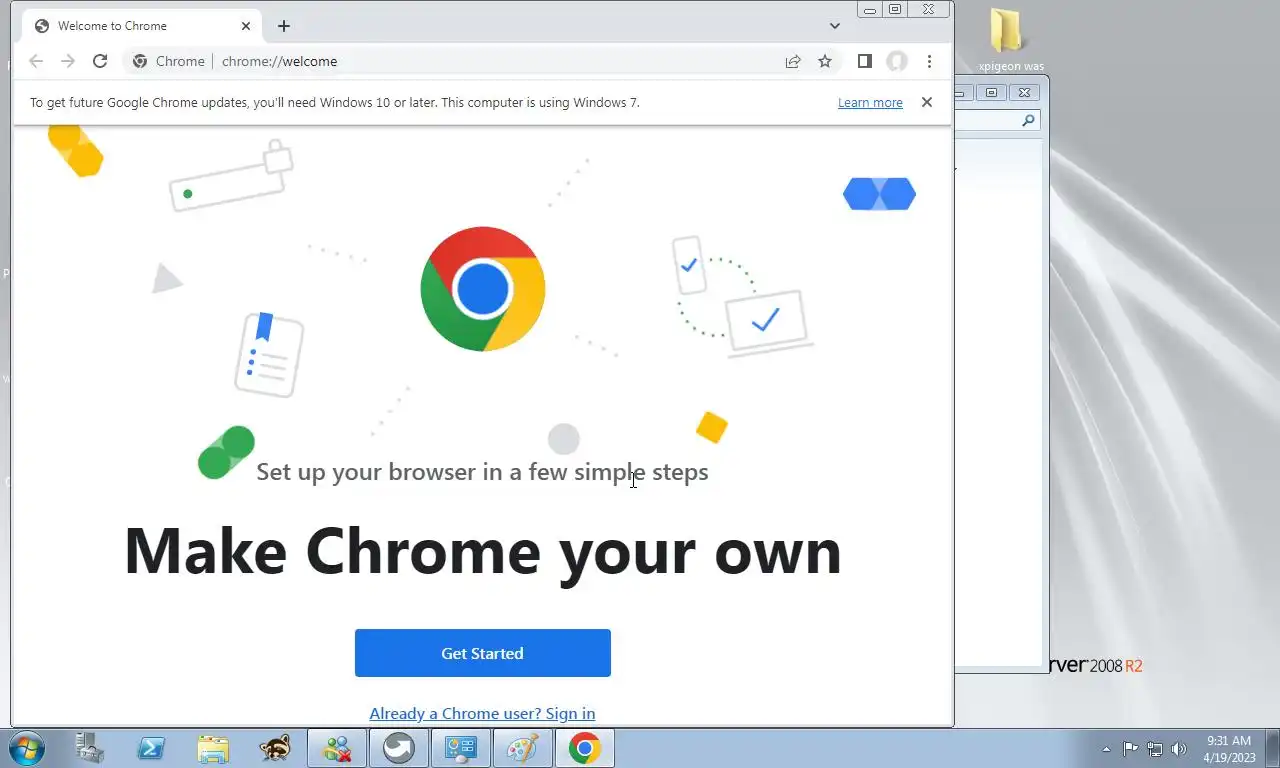
Task: Share this page using the address bar icon
Action: (793, 61)
